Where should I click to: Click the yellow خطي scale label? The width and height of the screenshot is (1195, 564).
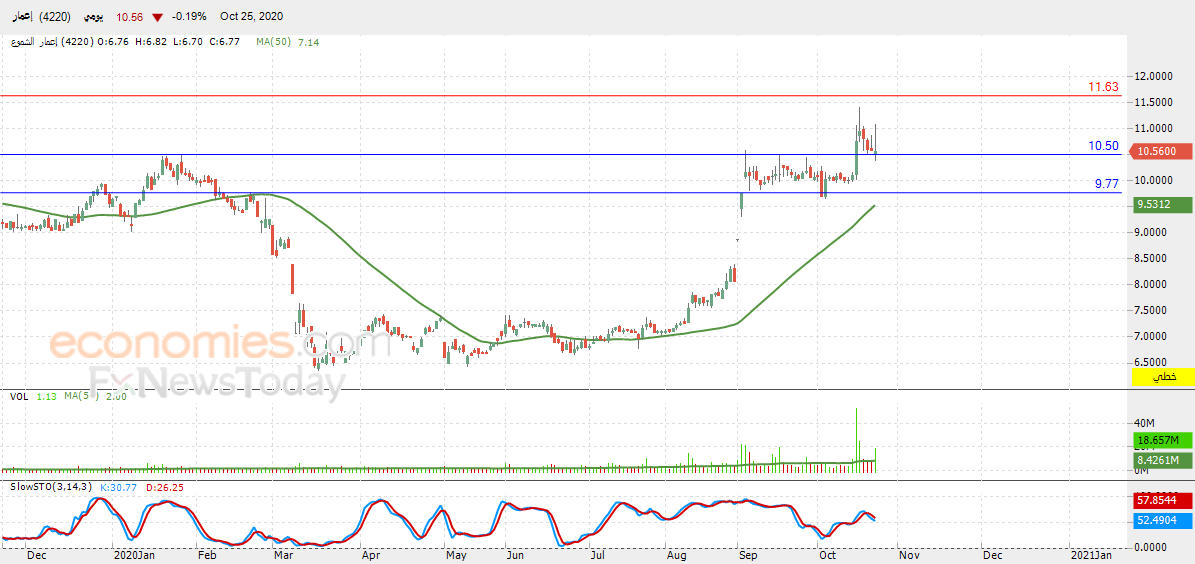coord(1162,377)
